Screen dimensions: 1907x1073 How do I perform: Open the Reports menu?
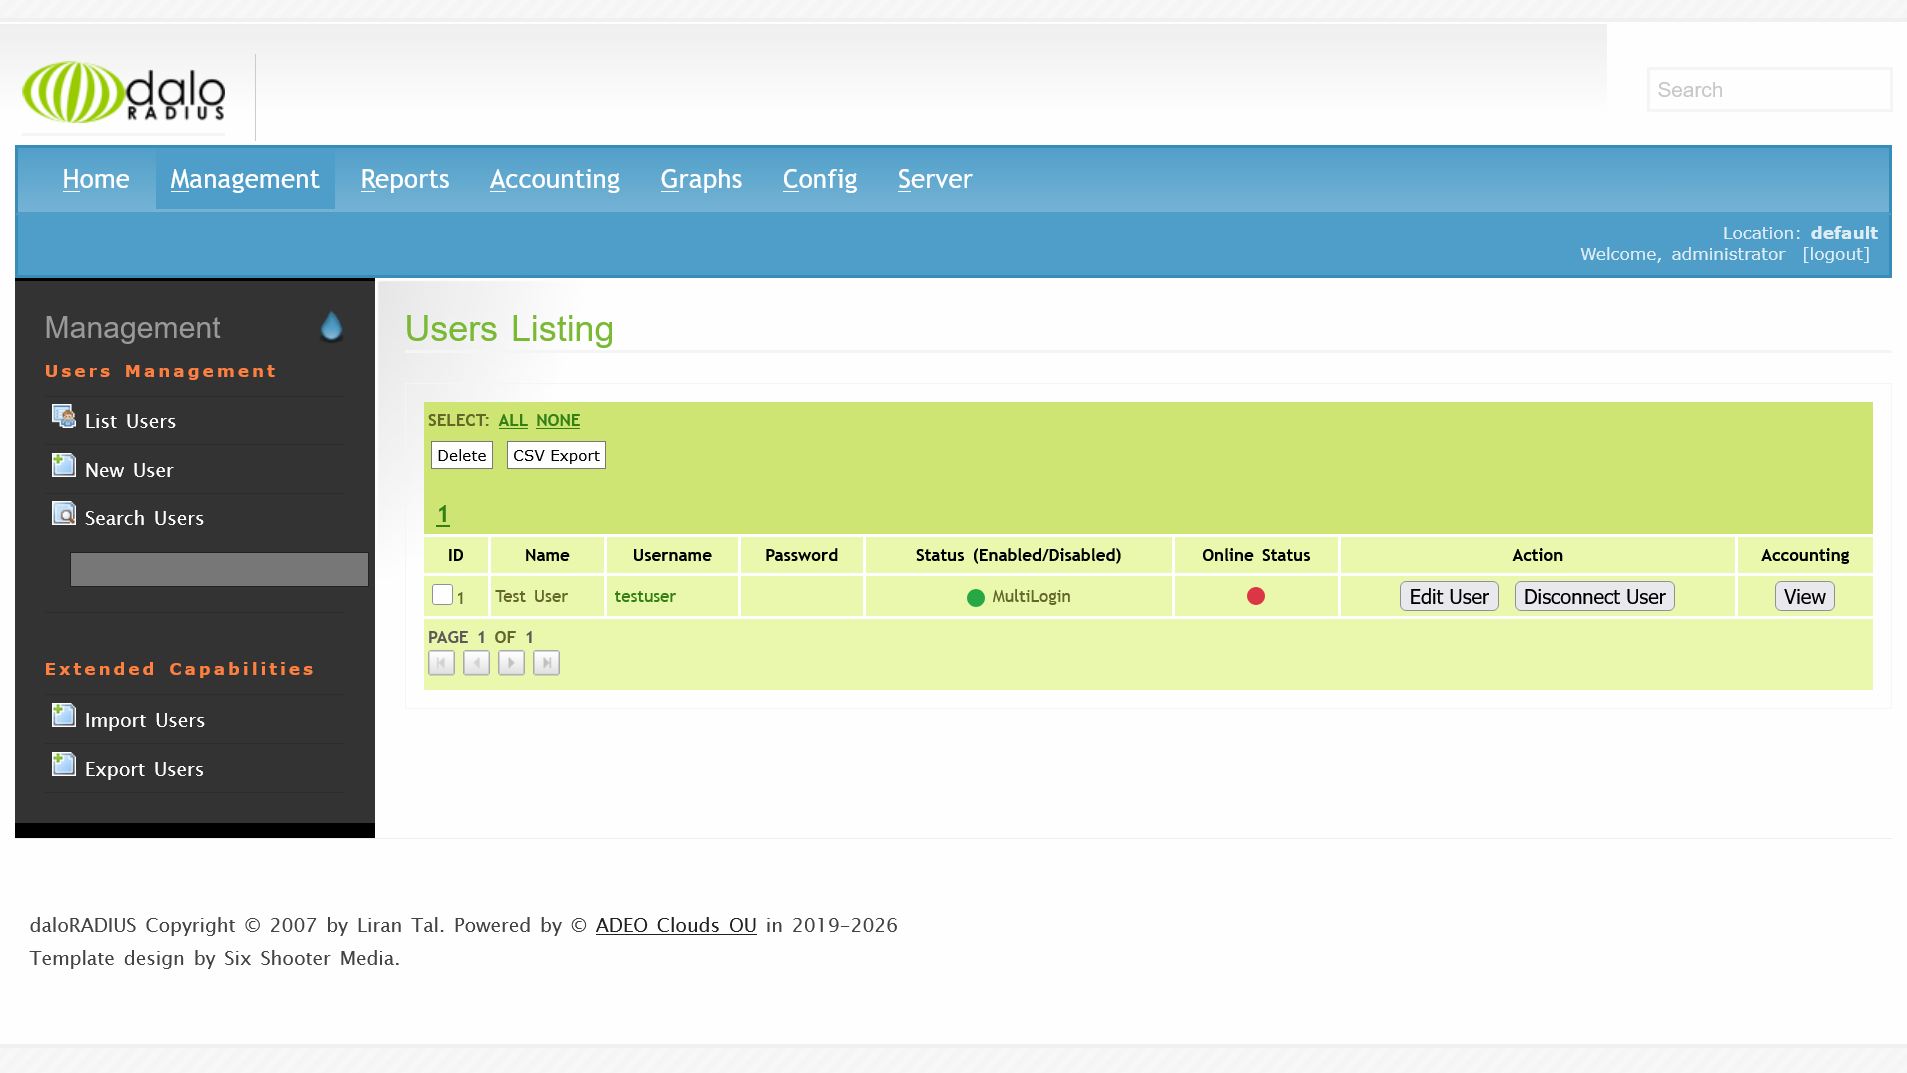tap(405, 179)
